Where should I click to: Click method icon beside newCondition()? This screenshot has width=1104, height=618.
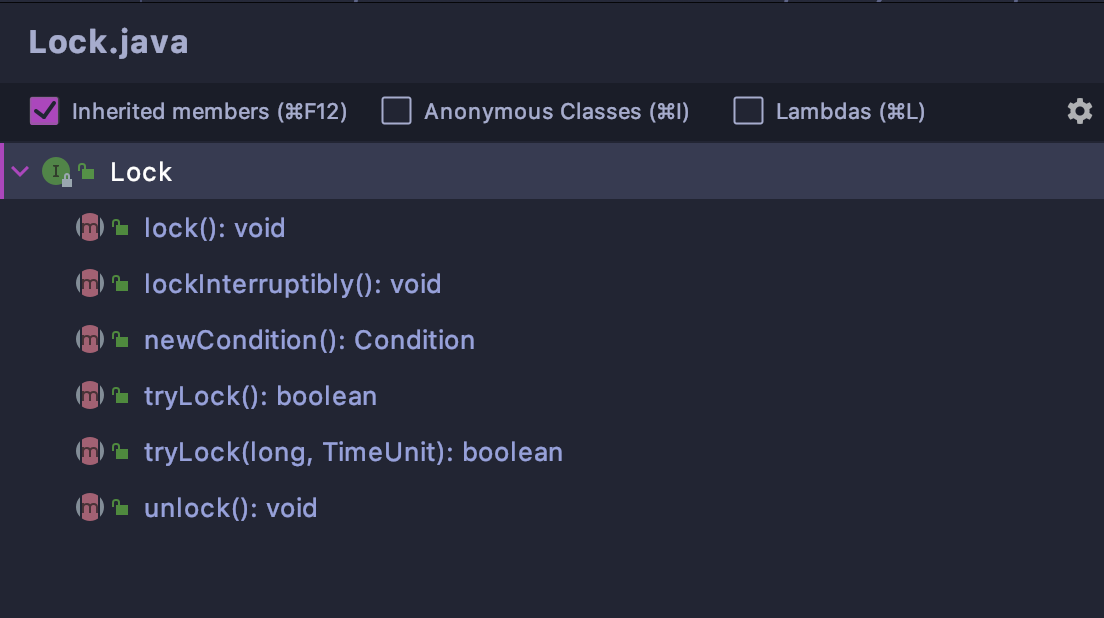[x=90, y=340]
